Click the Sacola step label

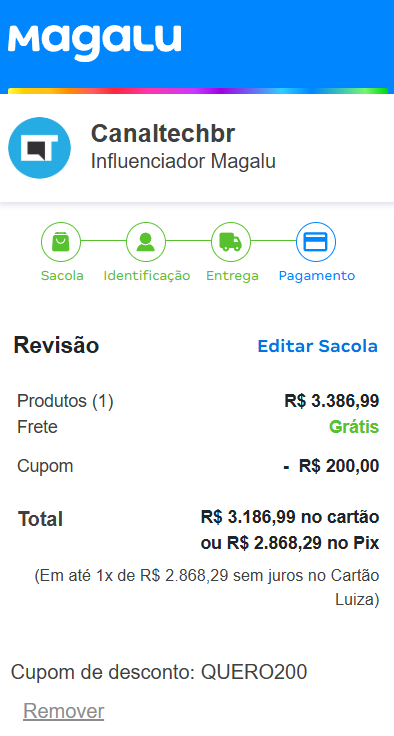tap(62, 276)
